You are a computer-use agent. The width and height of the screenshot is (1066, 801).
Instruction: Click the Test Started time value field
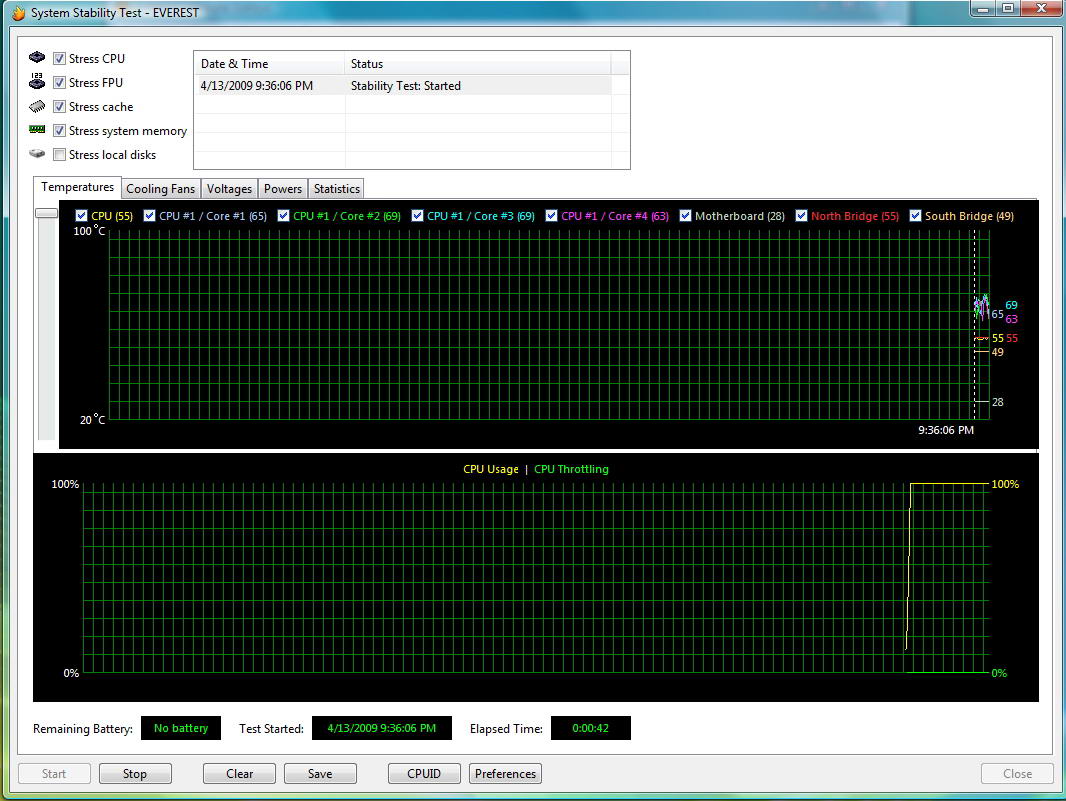point(381,728)
